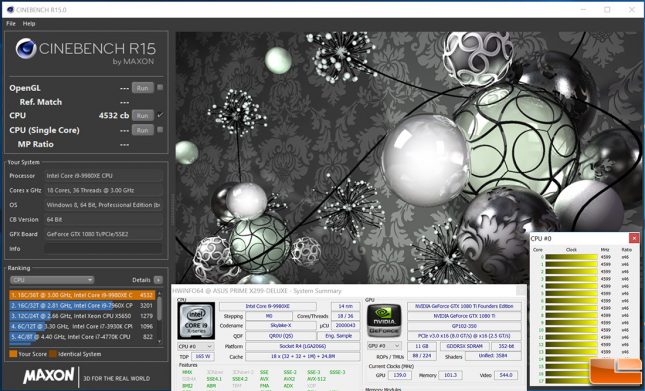This screenshot has height=391, width=645.
Task: Select ranking entry 5 Core i7-4770K
Action: click(x=82, y=337)
